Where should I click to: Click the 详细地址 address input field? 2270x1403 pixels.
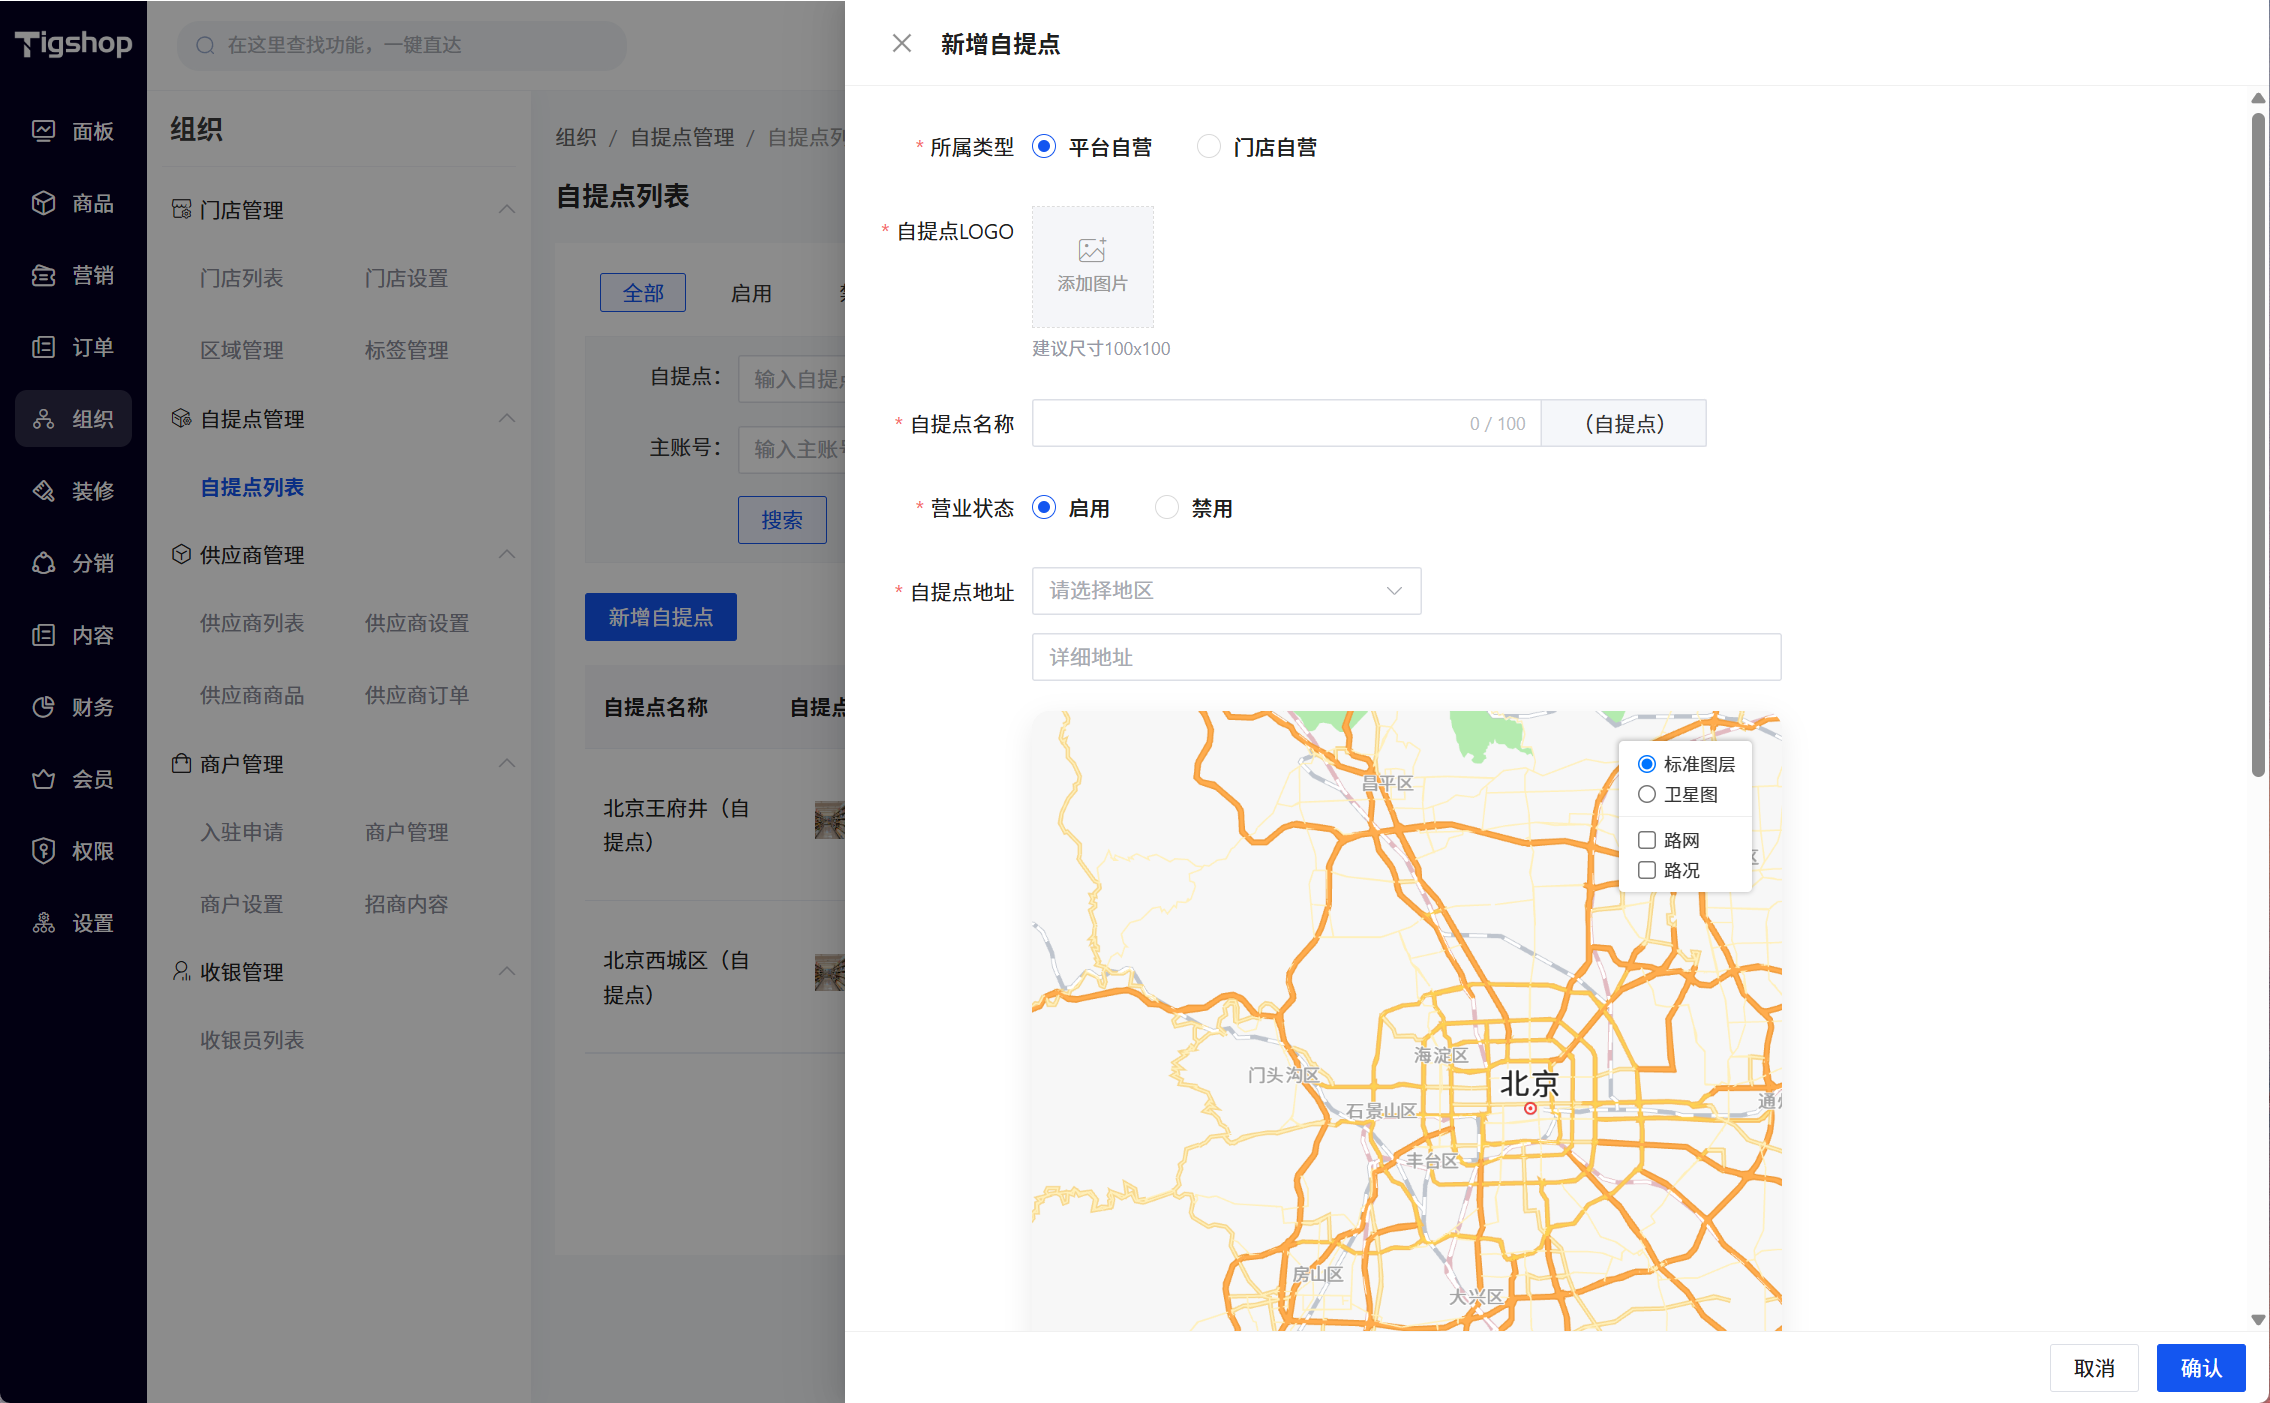click(1406, 657)
